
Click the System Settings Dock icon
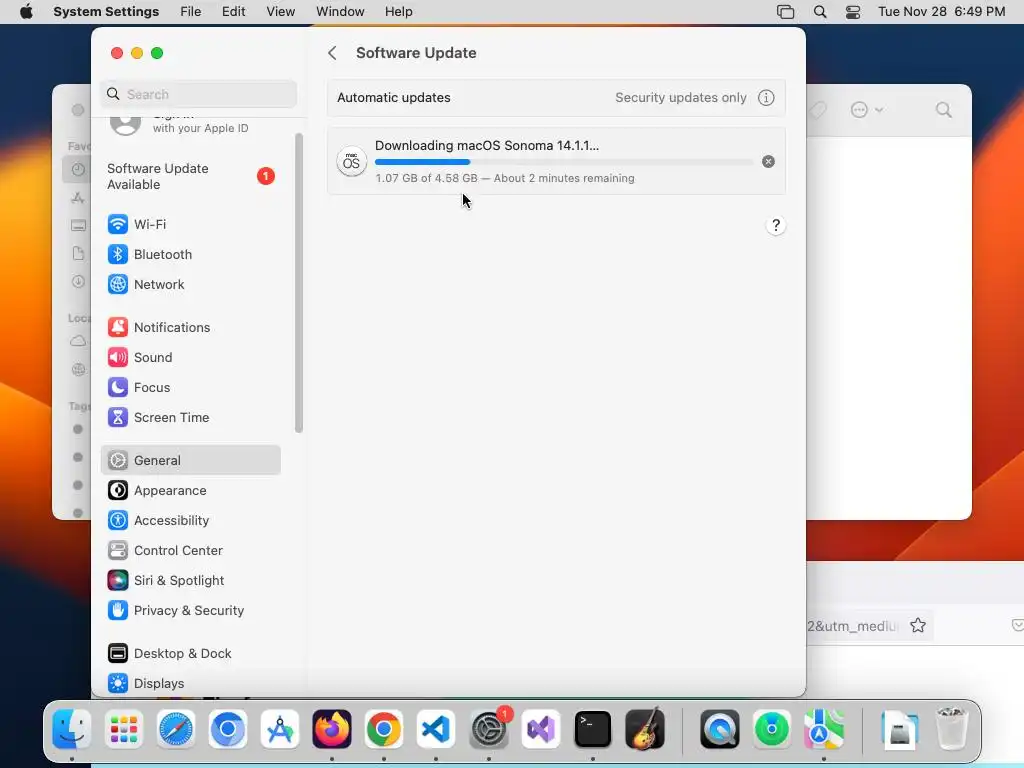(489, 729)
